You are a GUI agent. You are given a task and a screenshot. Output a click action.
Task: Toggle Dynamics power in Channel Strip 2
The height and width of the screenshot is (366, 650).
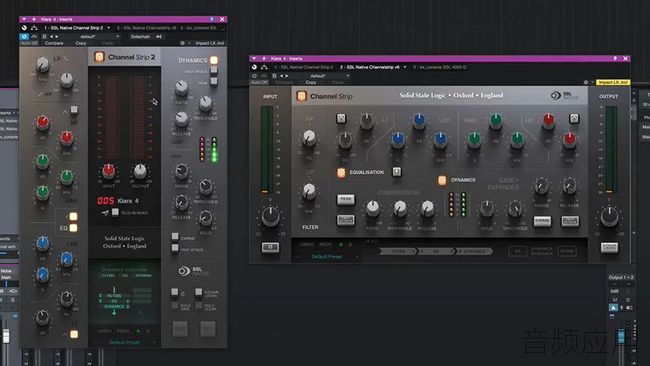(214, 60)
